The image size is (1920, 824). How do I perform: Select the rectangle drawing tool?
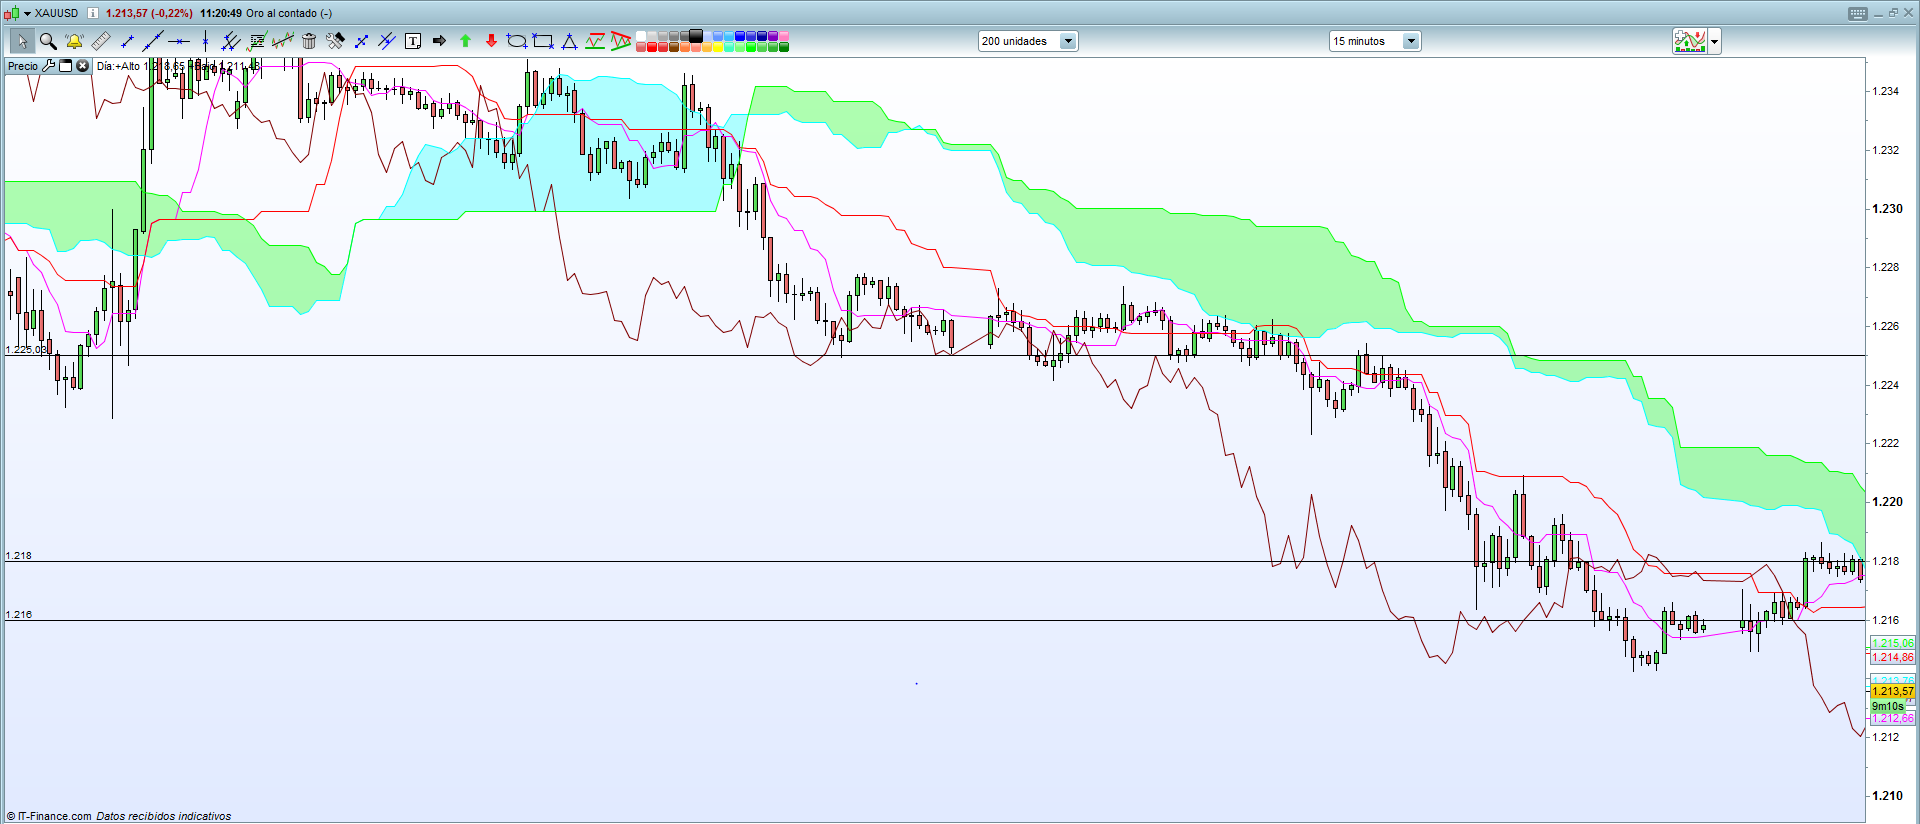coord(543,41)
